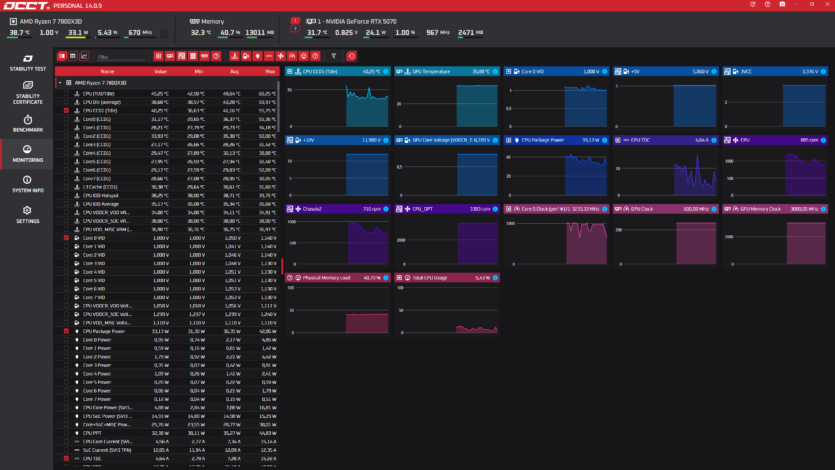This screenshot has height=470, width=835.
Task: Check the Core 0 Power checkbox
Action: [x=66, y=340]
